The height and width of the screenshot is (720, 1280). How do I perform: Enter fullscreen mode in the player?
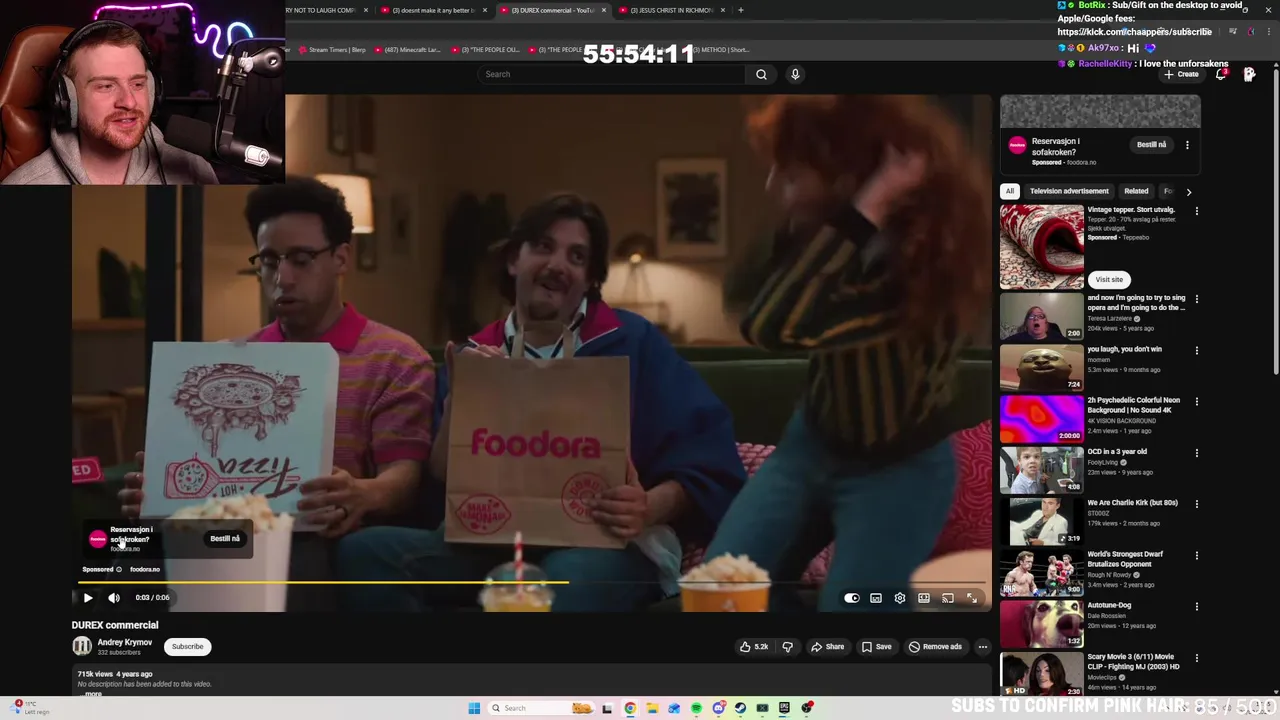pos(972,598)
